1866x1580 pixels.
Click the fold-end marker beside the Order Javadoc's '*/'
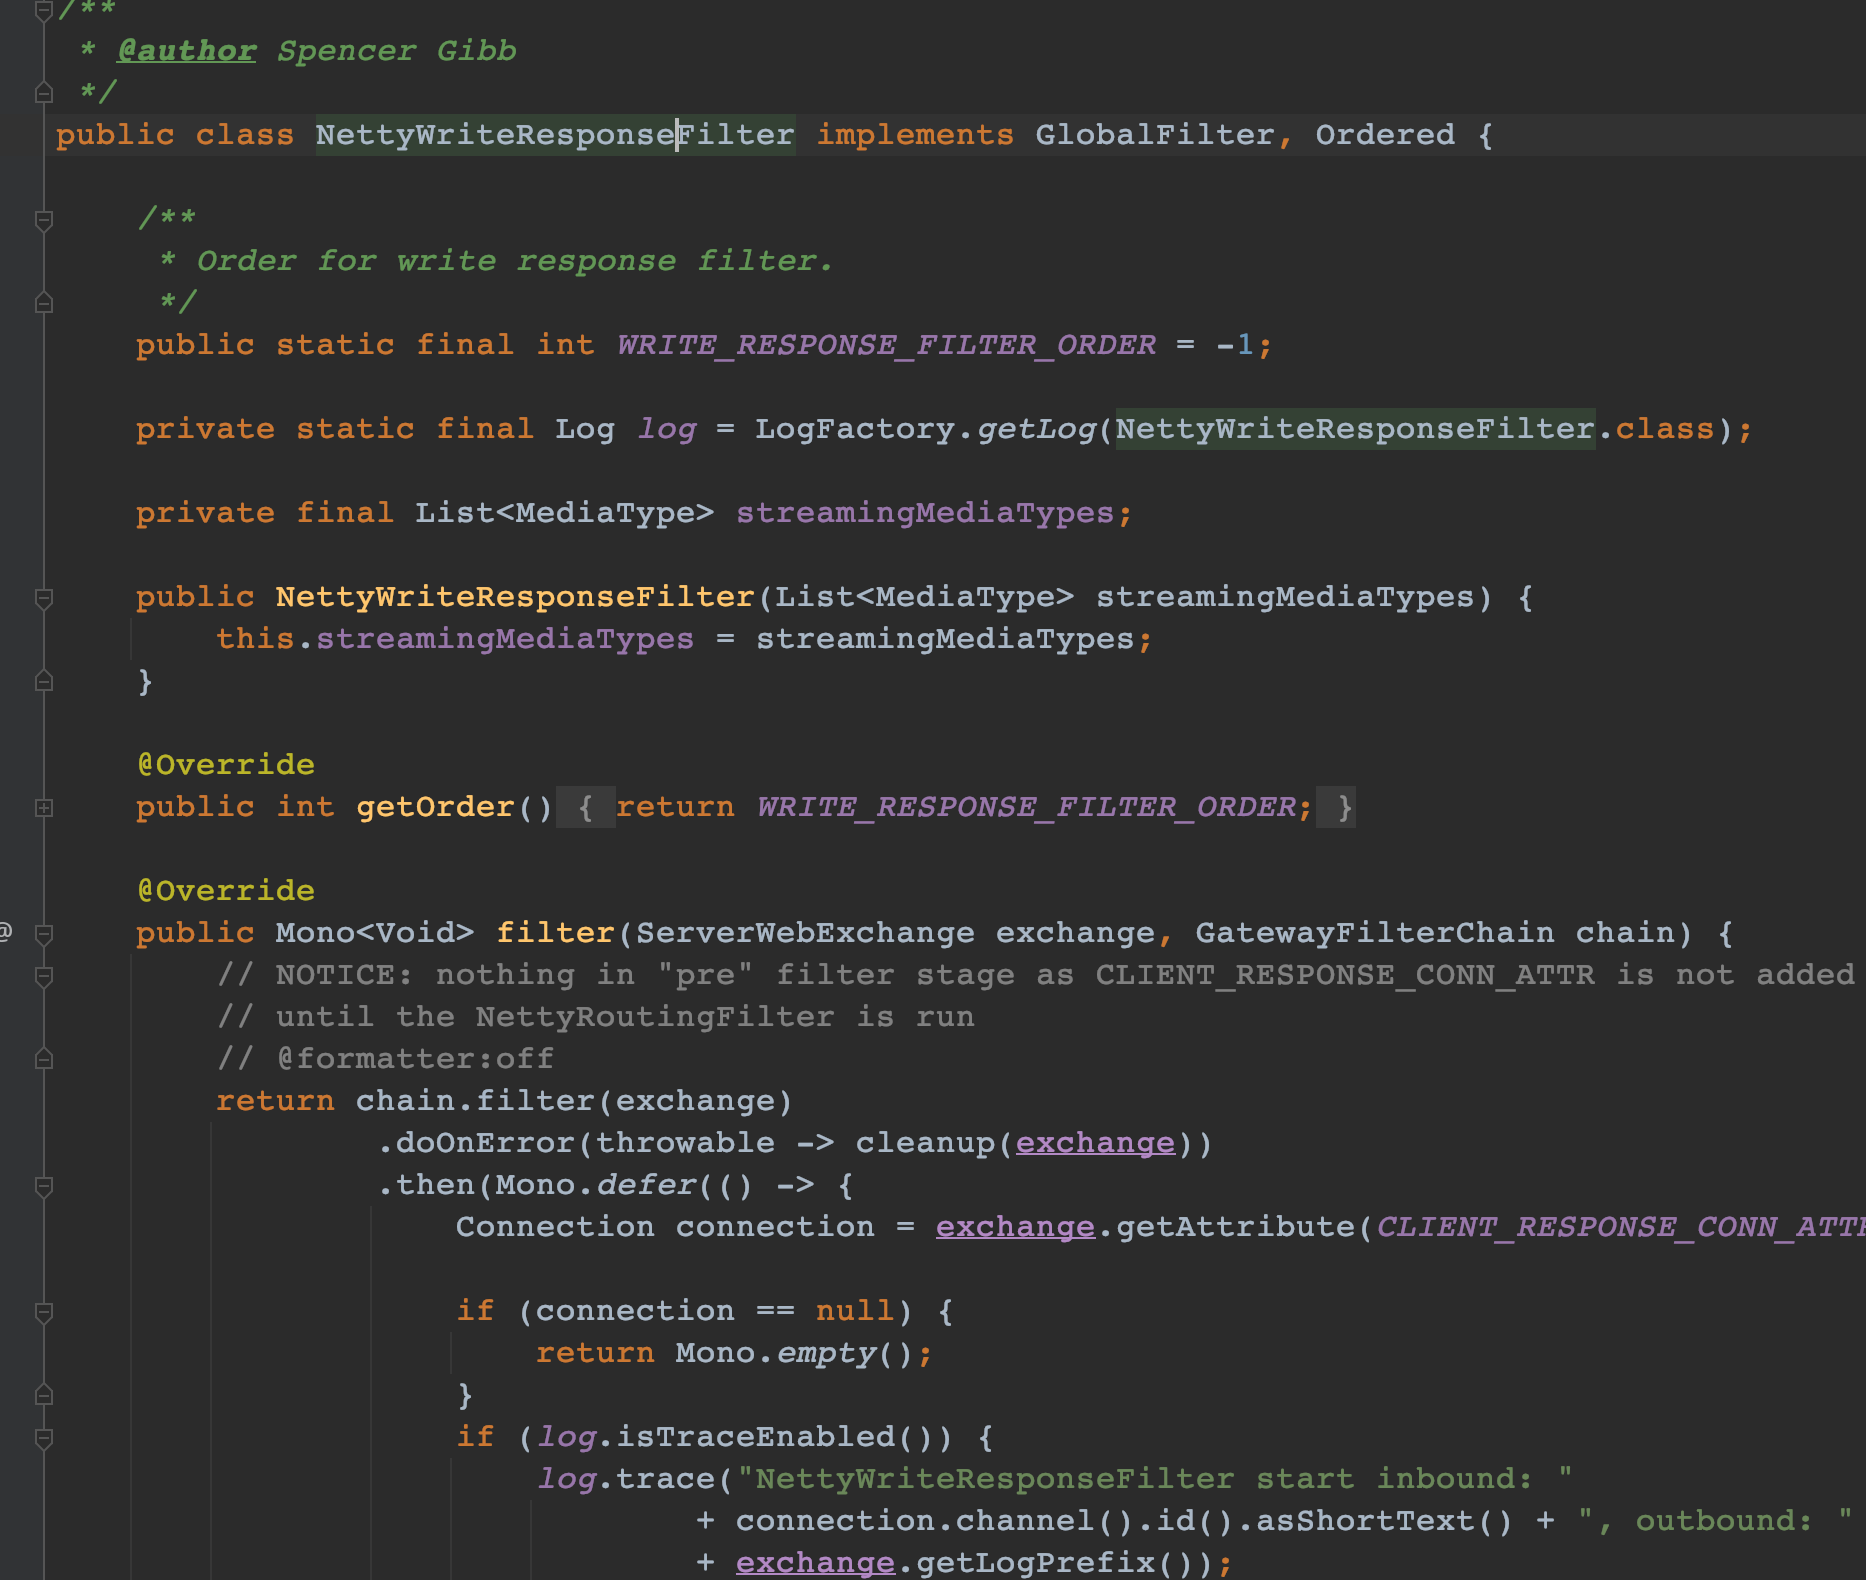pyautogui.click(x=44, y=304)
